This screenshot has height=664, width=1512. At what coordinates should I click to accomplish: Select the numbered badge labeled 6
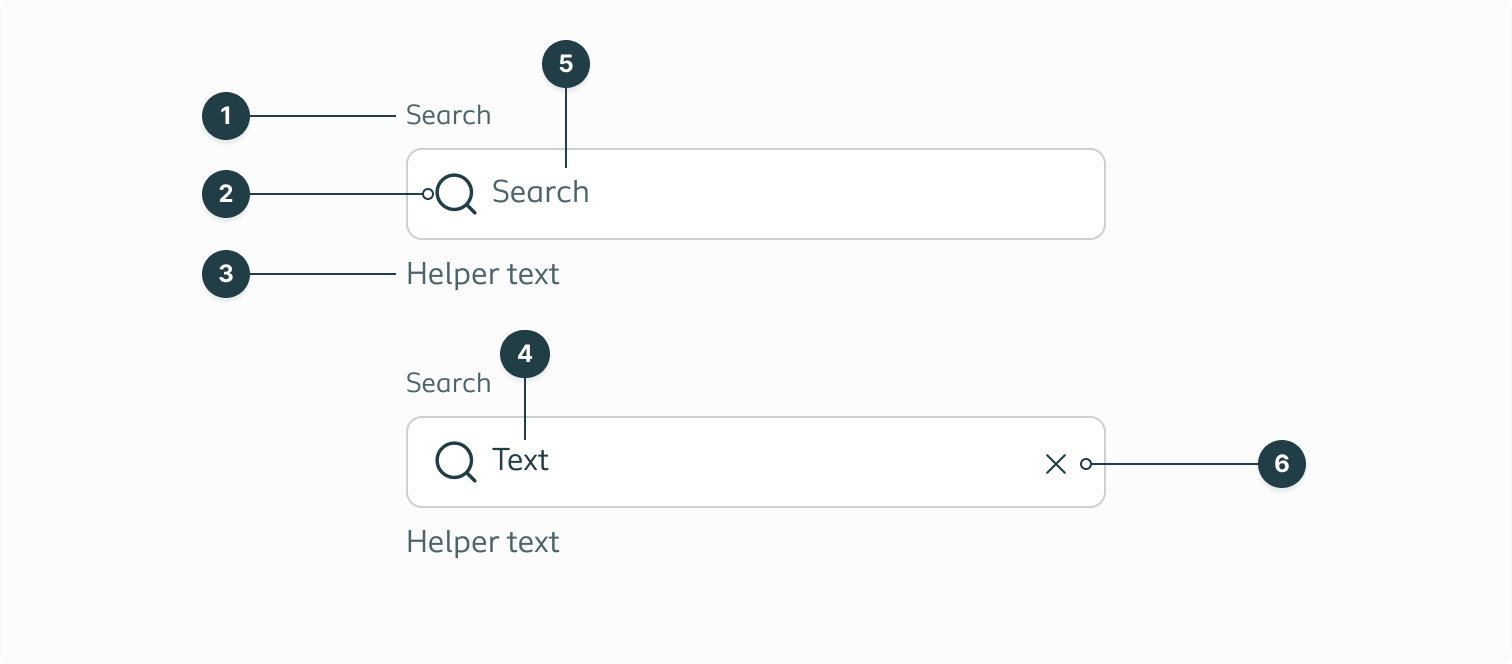coord(1282,464)
